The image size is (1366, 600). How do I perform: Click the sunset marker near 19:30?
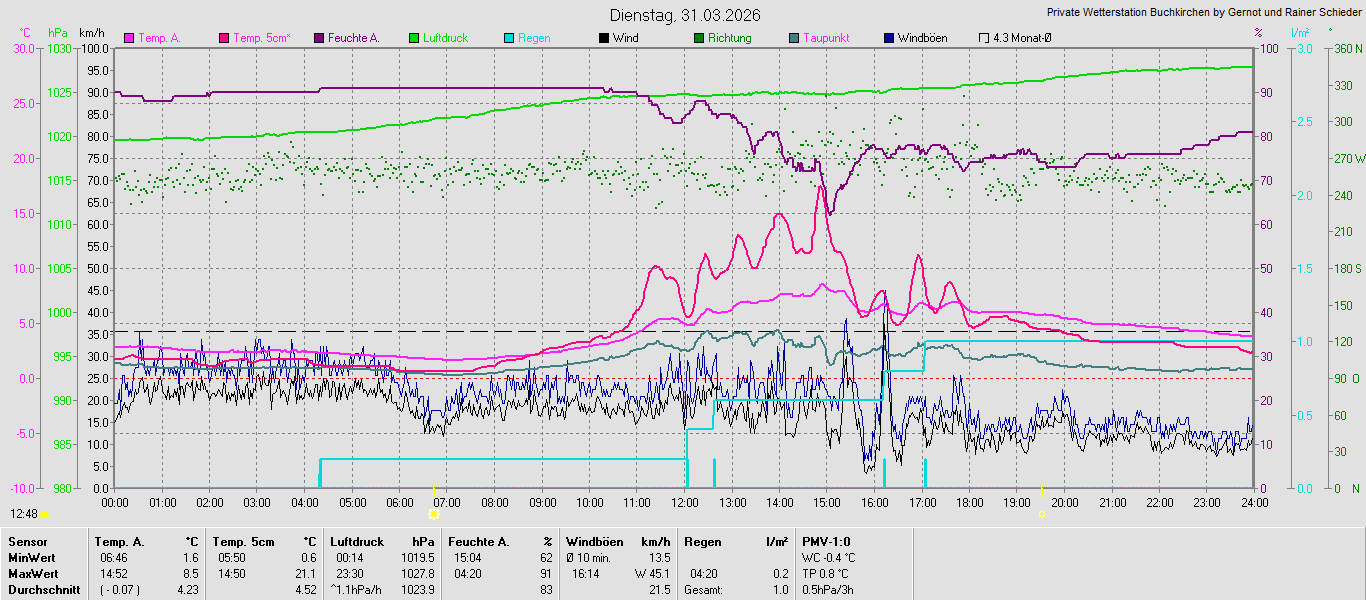(x=1042, y=513)
